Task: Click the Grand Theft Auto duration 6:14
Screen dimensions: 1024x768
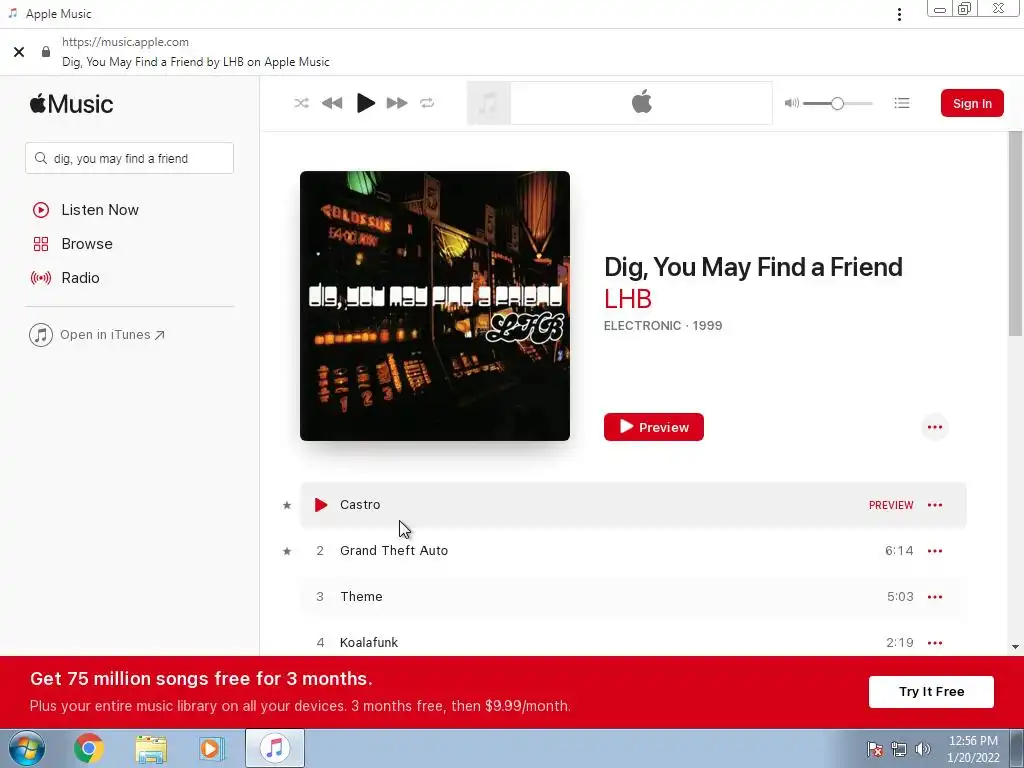Action: point(899,551)
